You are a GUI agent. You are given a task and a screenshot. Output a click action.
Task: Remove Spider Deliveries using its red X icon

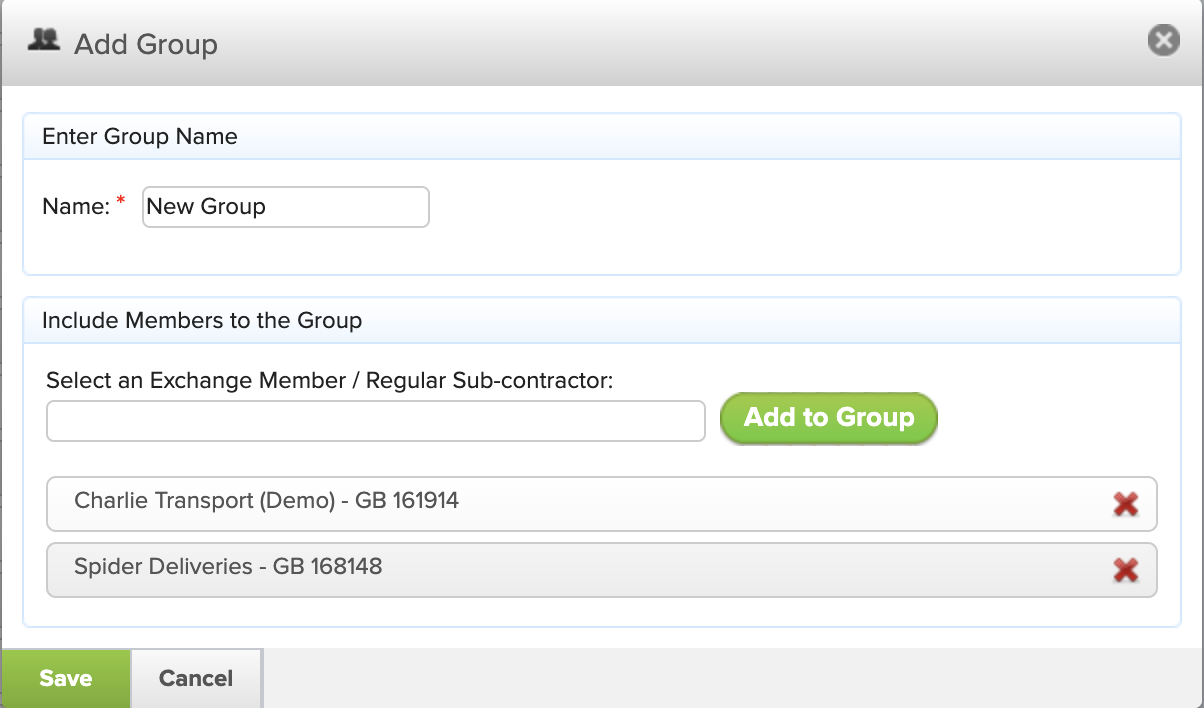(1126, 570)
